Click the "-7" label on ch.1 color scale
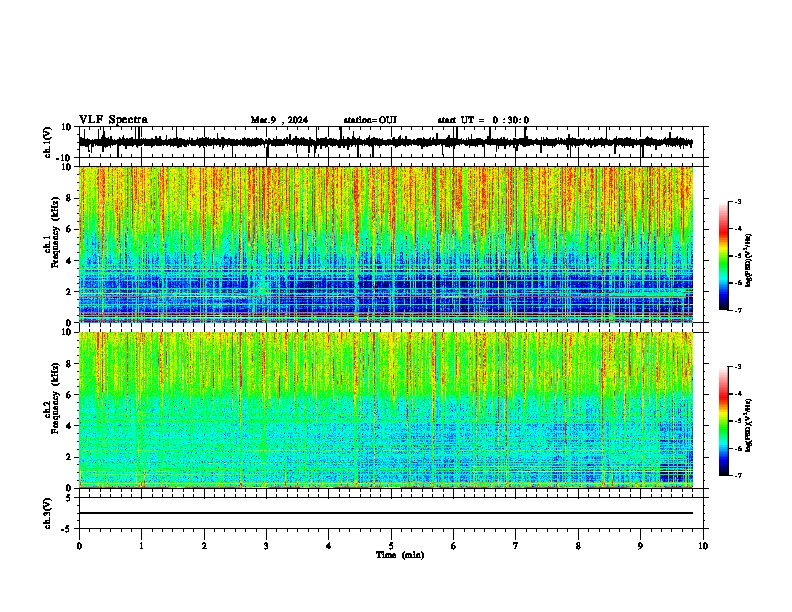This screenshot has height=612, width=792. [x=738, y=310]
